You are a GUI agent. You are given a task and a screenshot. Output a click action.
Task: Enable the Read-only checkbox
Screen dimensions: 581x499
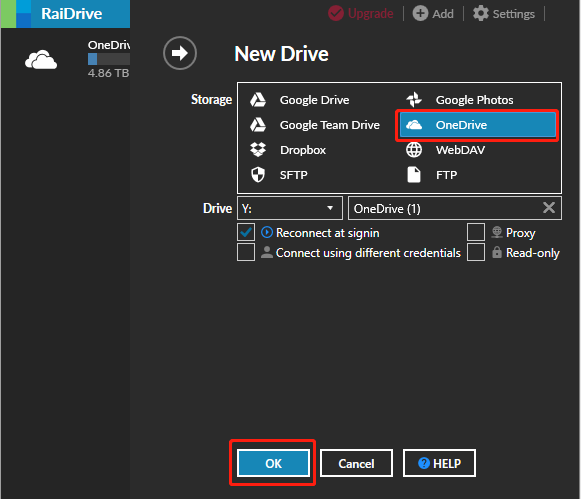pyautogui.click(x=476, y=252)
